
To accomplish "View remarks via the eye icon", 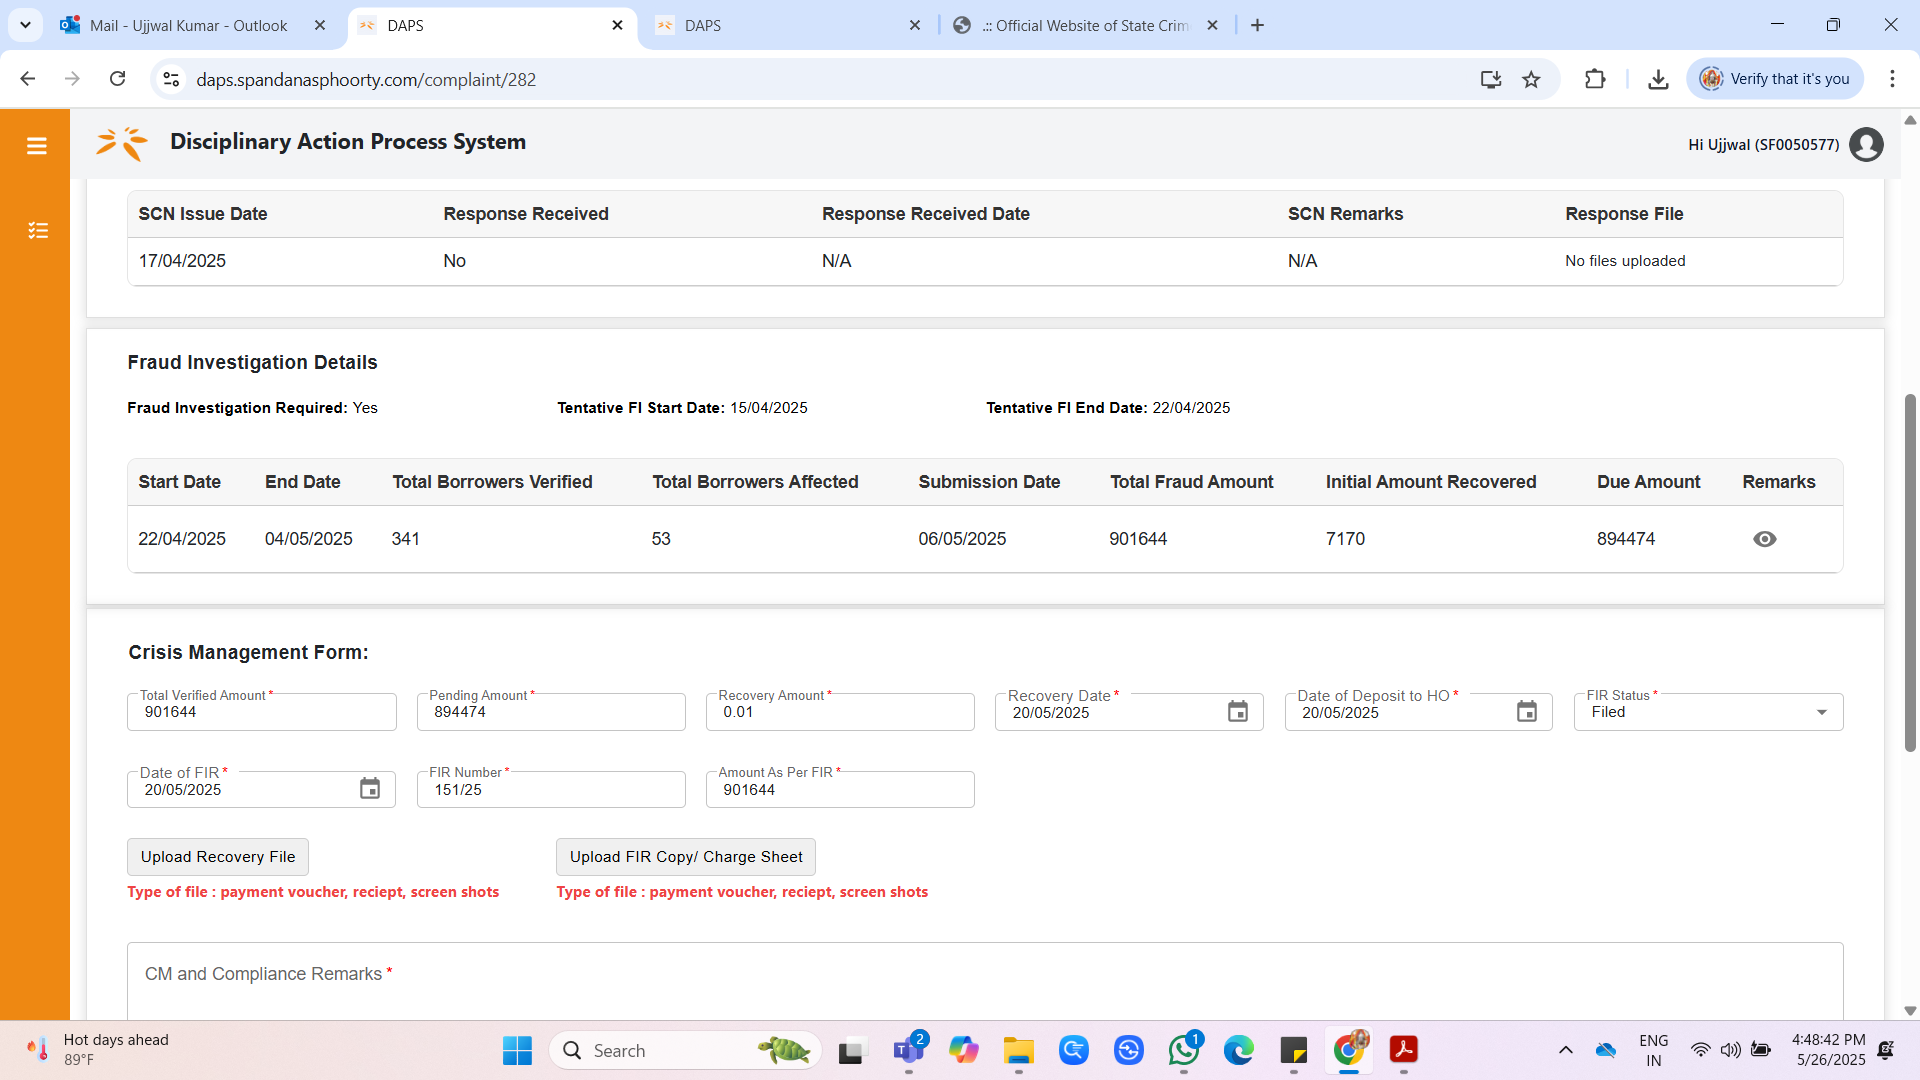I will 1765,539.
